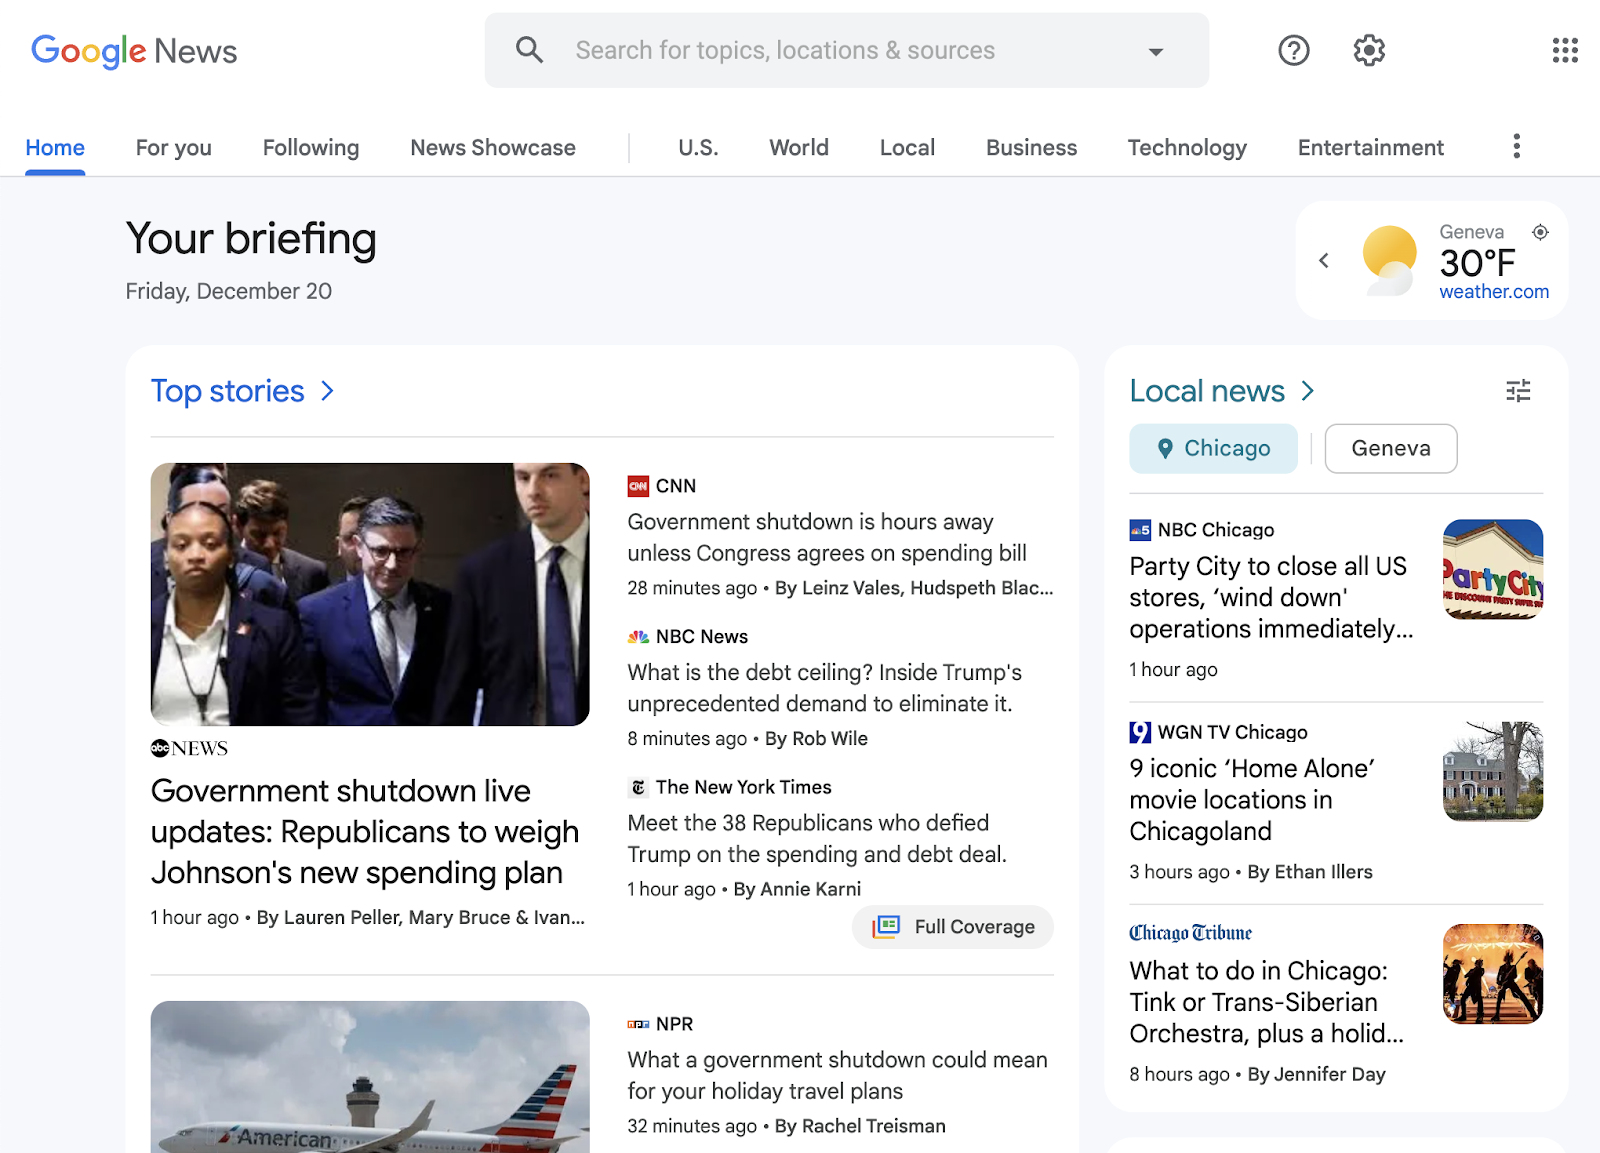Click 'By Ethan Illers' byline text

[x=1310, y=872]
